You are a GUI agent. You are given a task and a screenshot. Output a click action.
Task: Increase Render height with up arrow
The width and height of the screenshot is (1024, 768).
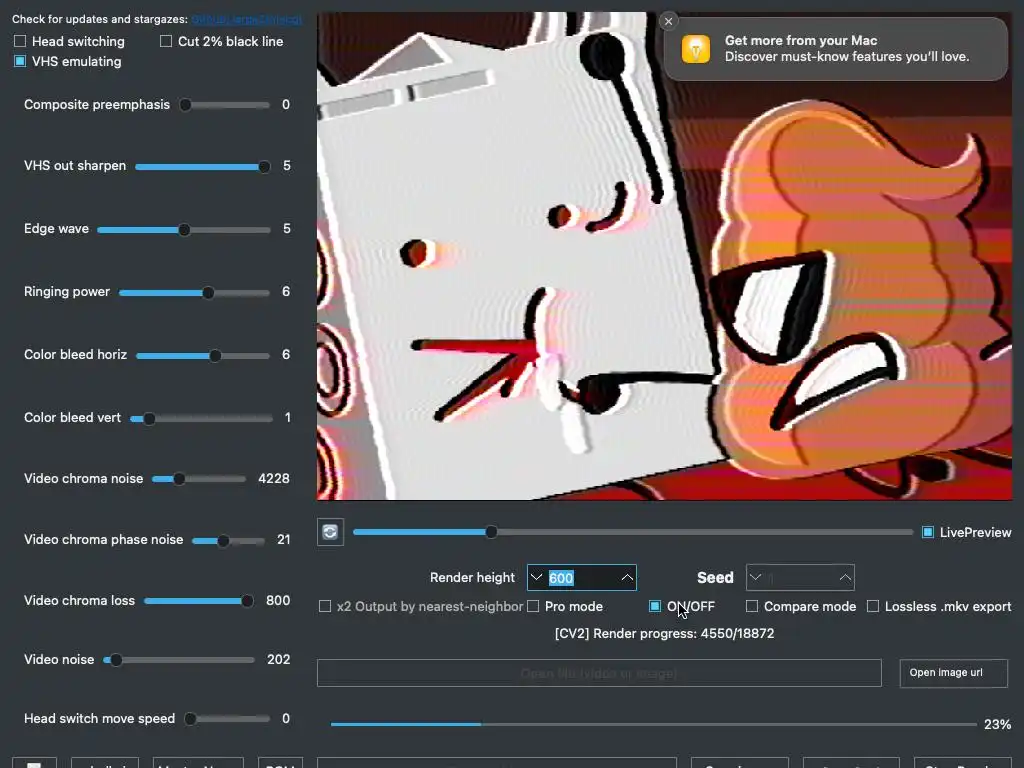coord(627,577)
